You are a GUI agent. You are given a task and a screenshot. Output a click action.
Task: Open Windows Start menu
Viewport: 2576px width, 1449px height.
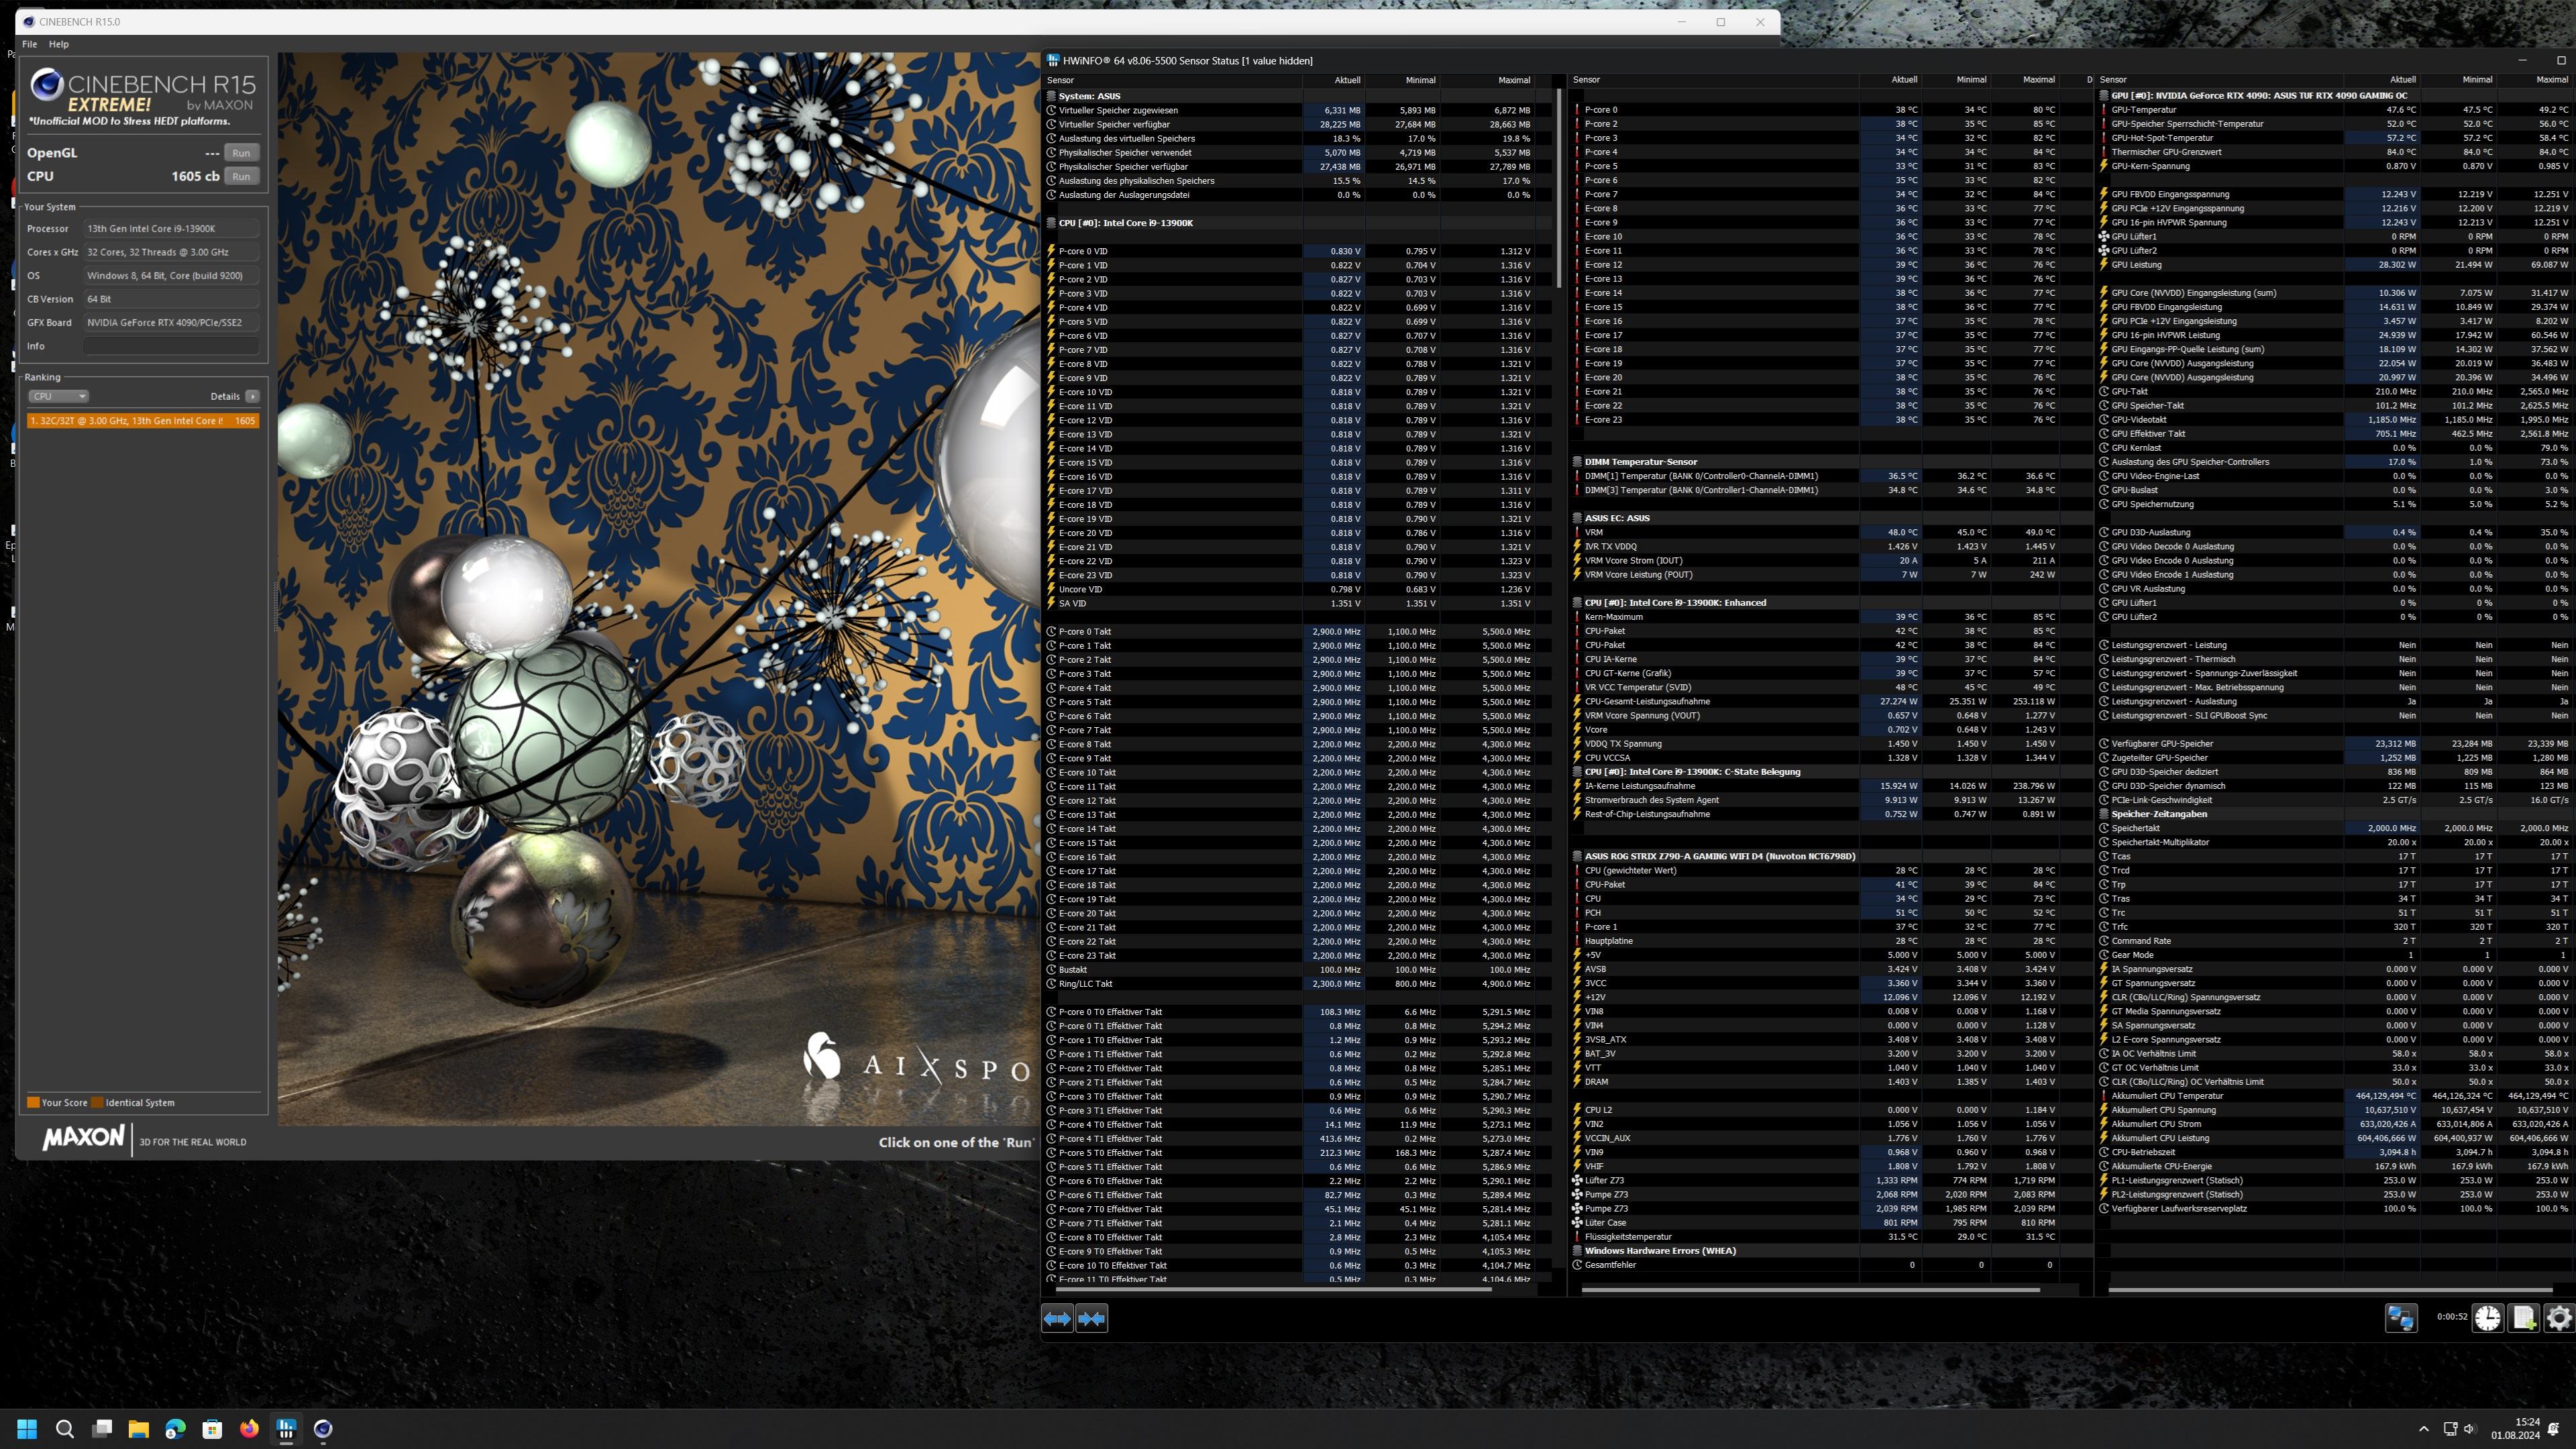pos(27,1428)
